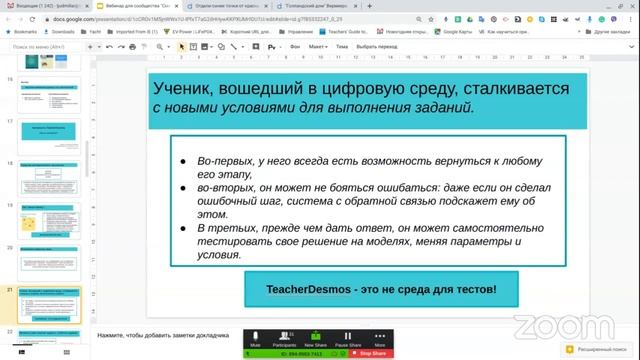
Task: Add a new slide with the plus button
Action: click(90, 47)
